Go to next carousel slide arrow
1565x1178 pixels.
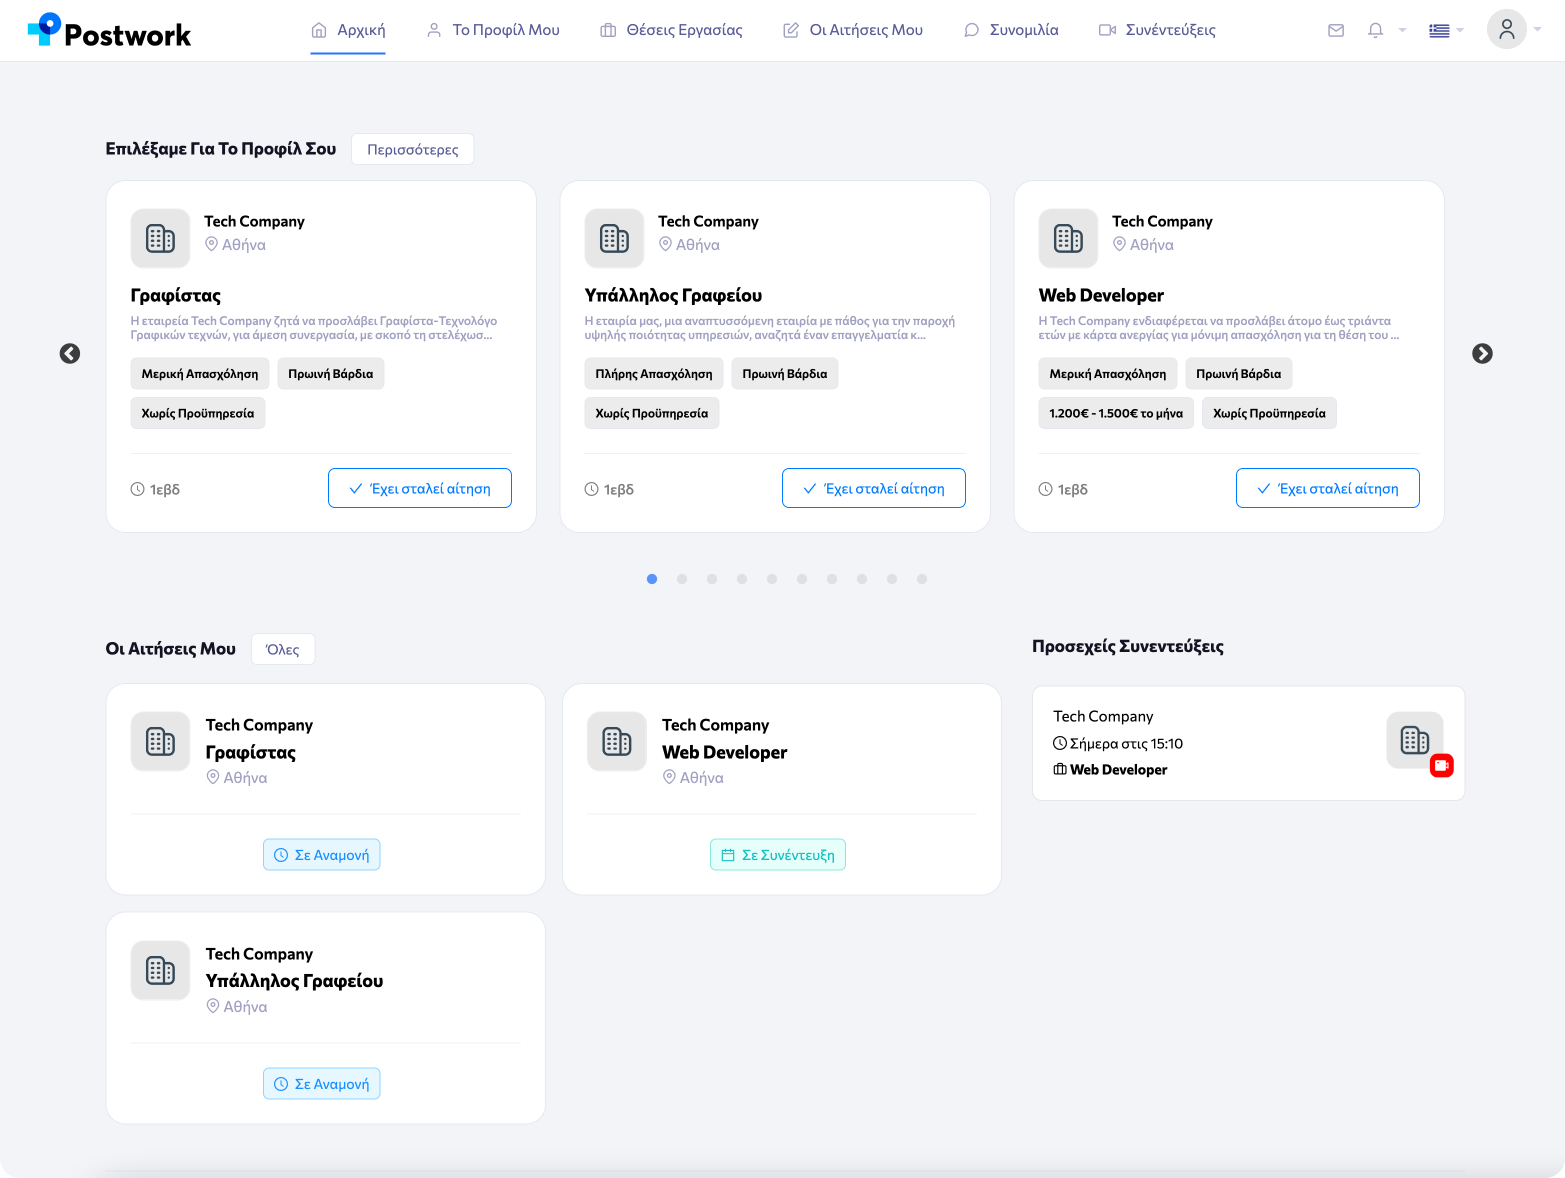coord(1482,354)
